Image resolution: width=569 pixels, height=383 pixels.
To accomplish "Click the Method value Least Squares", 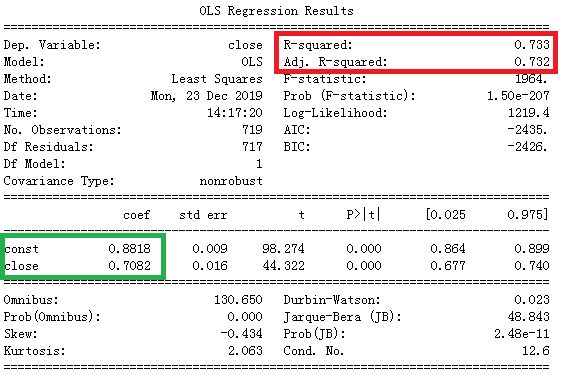I will coord(217,79).
